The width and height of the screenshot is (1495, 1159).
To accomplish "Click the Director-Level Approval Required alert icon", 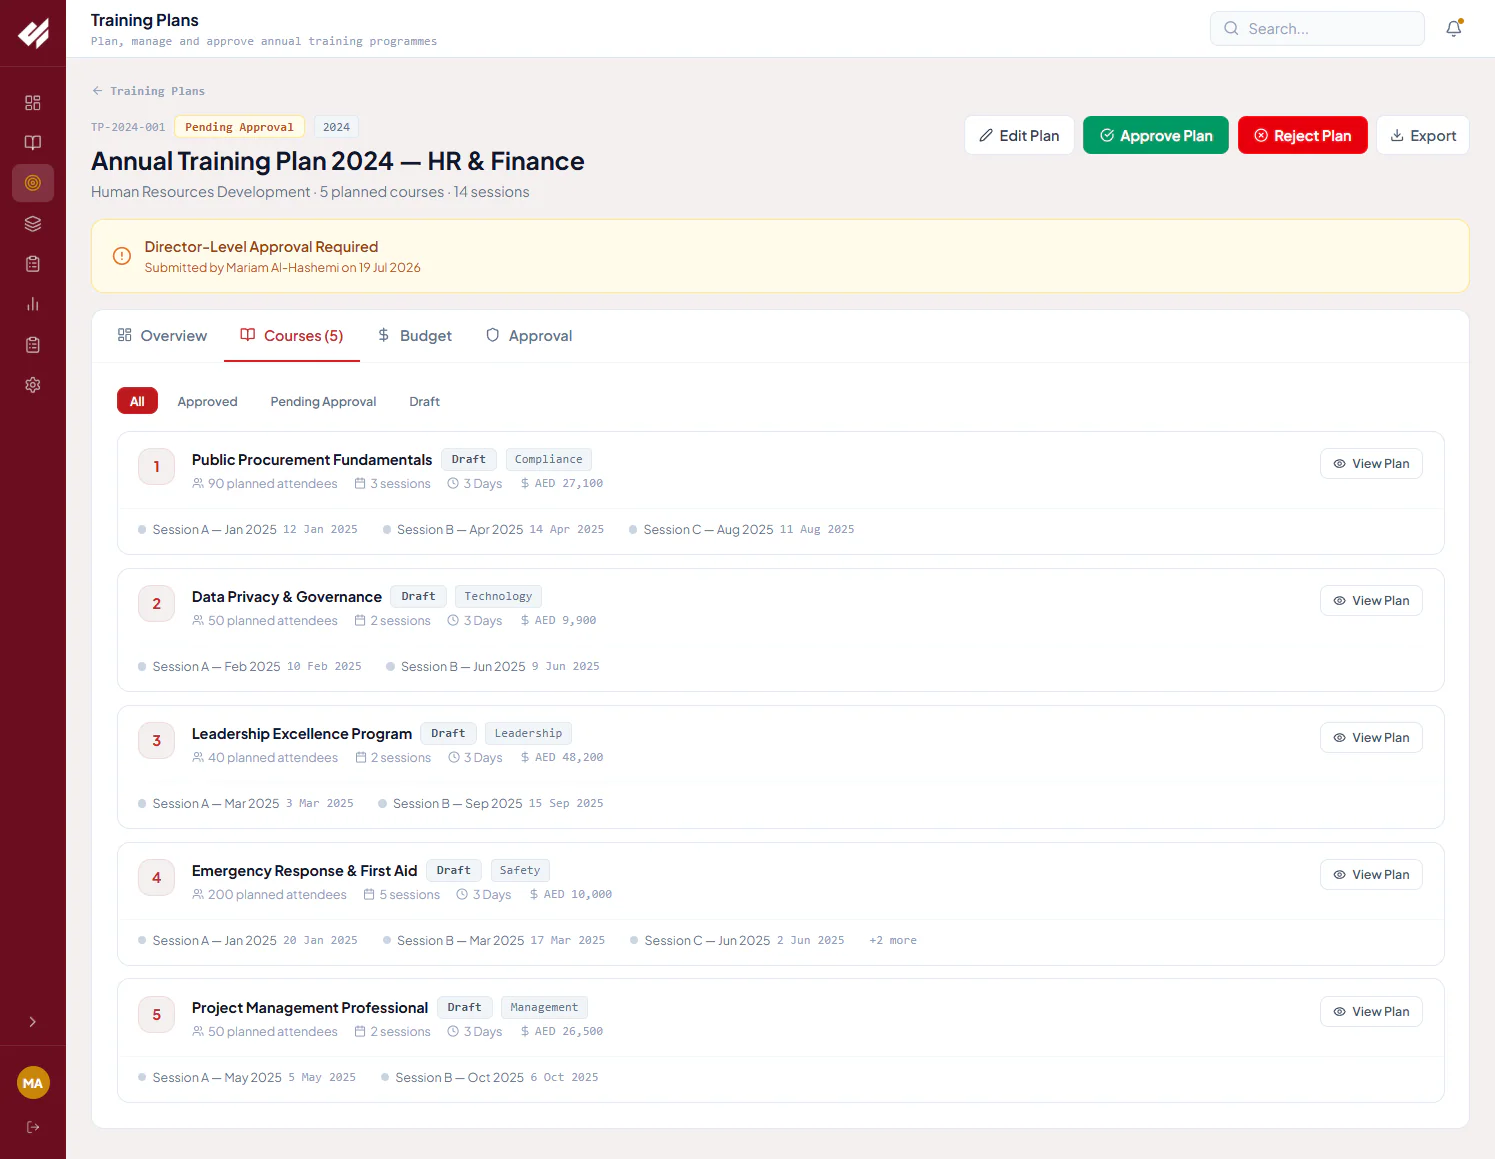I will (x=122, y=256).
